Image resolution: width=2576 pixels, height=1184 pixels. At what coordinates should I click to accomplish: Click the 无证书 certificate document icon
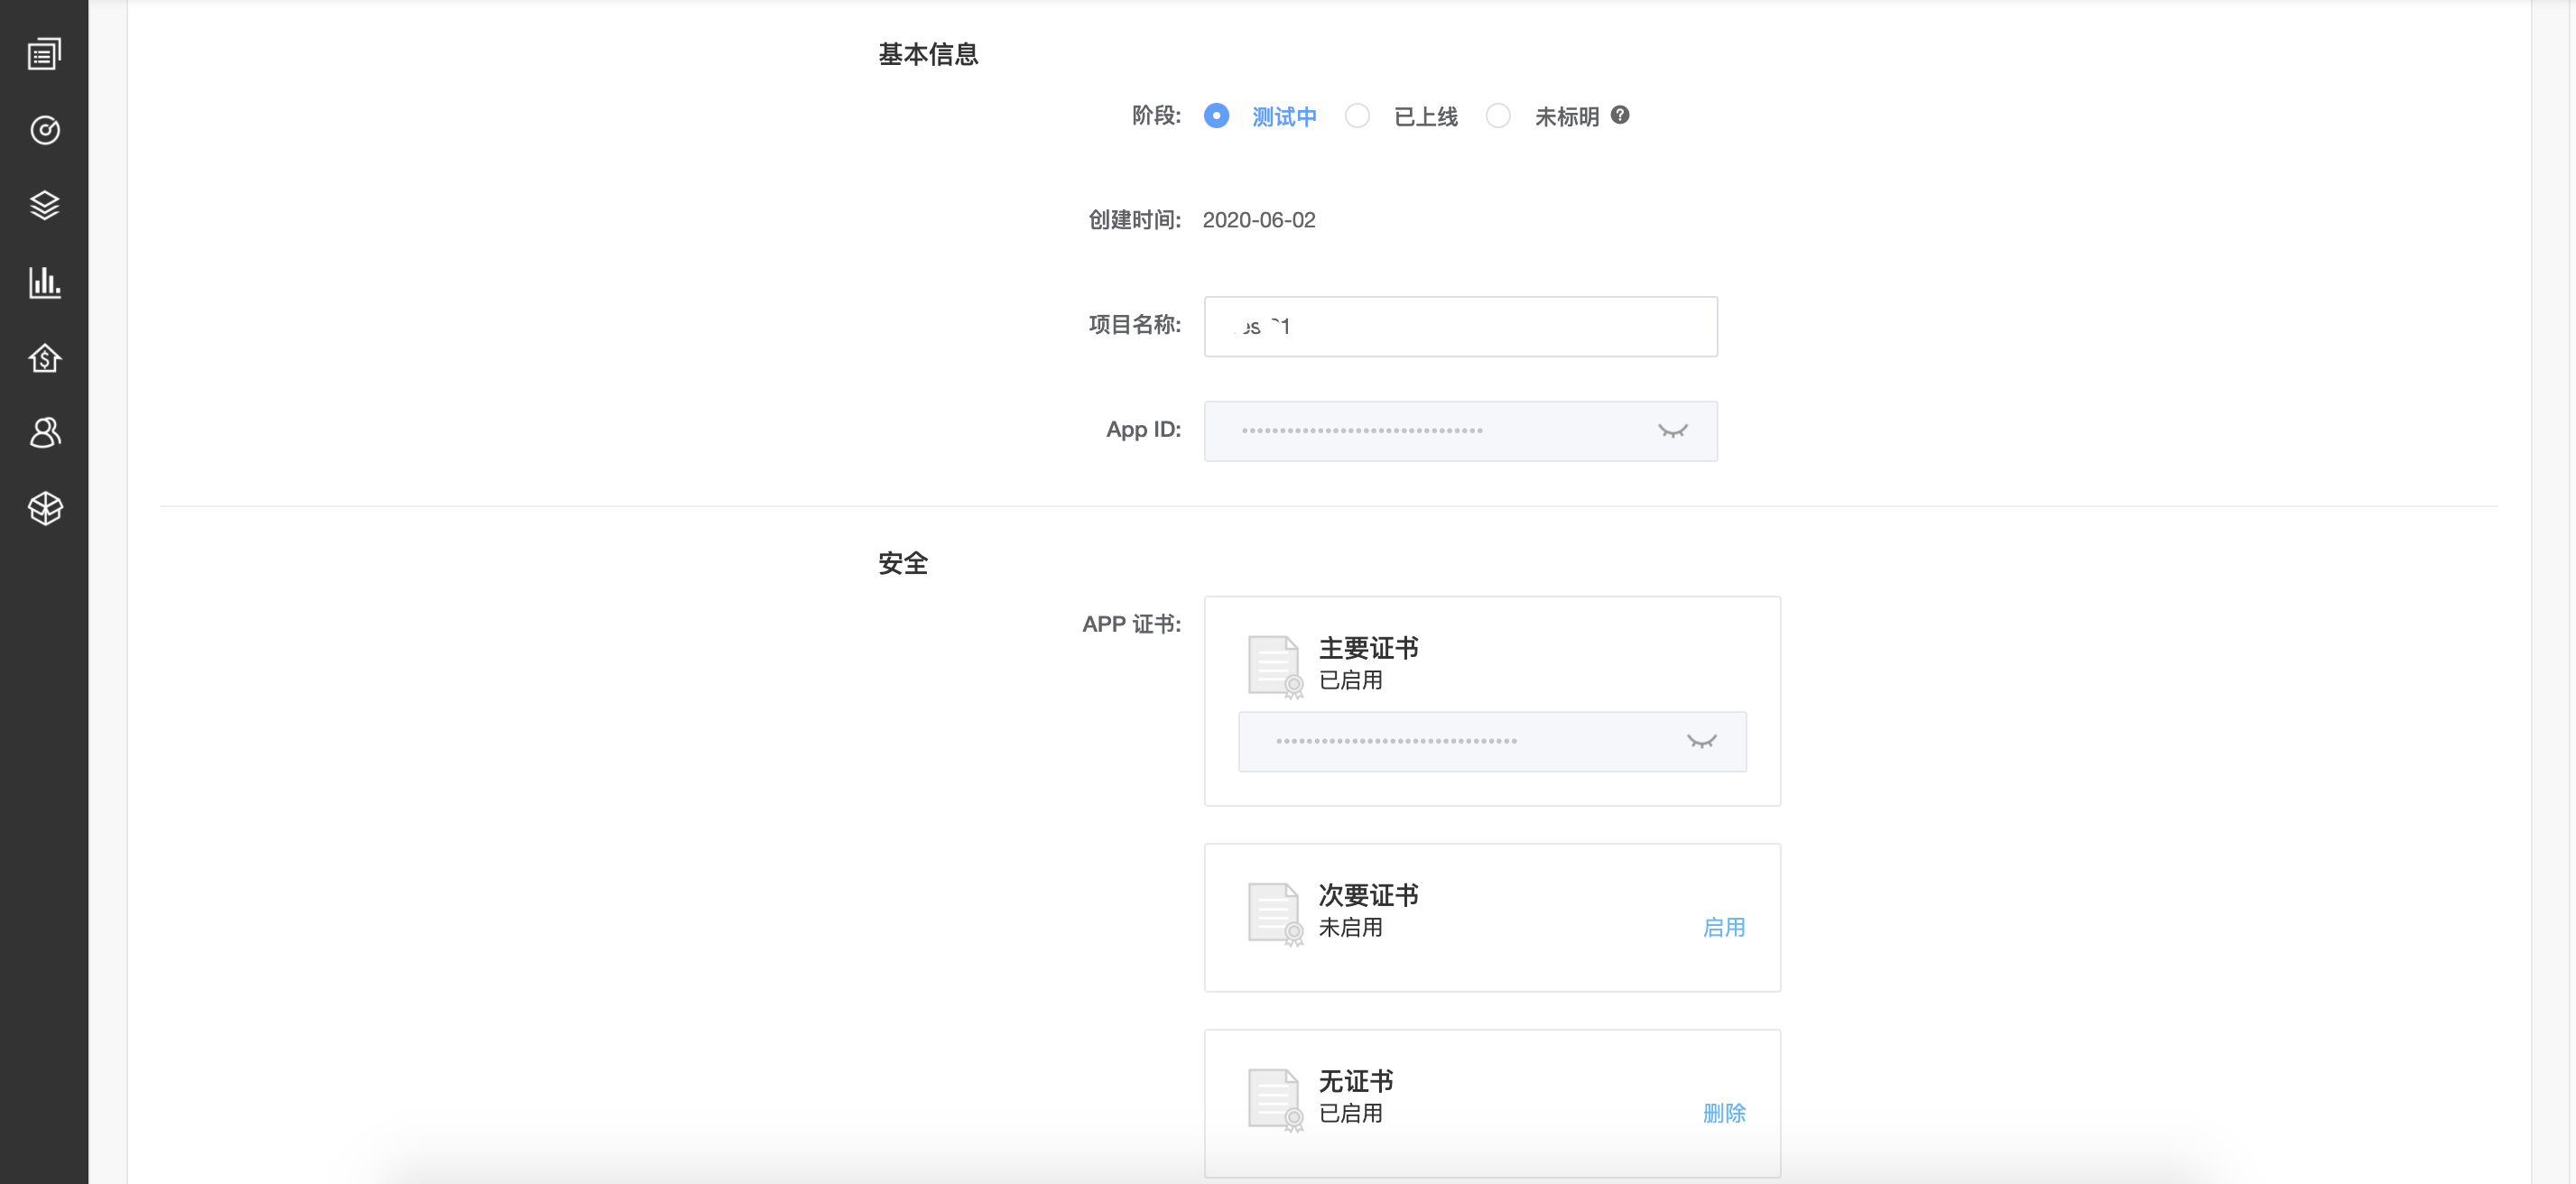[x=1274, y=1099]
